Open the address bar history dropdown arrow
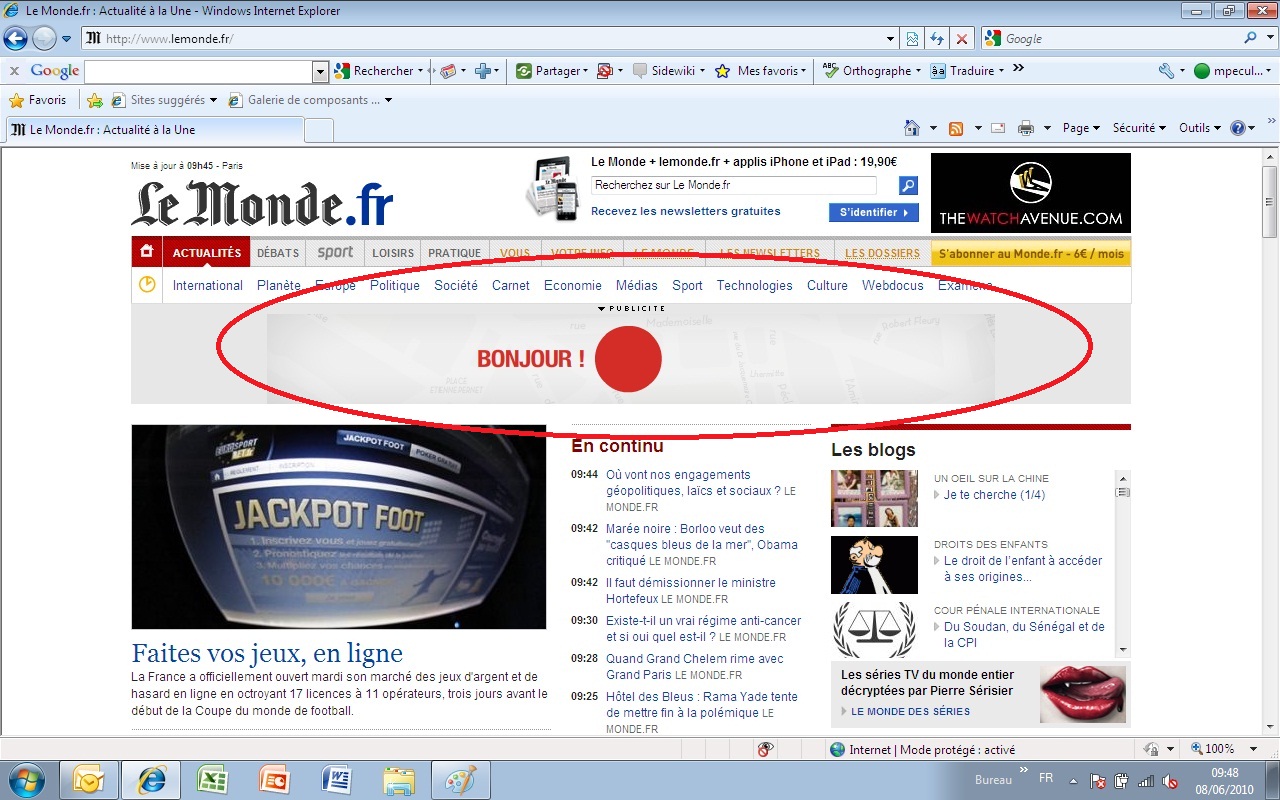1280x800 pixels. [891, 39]
